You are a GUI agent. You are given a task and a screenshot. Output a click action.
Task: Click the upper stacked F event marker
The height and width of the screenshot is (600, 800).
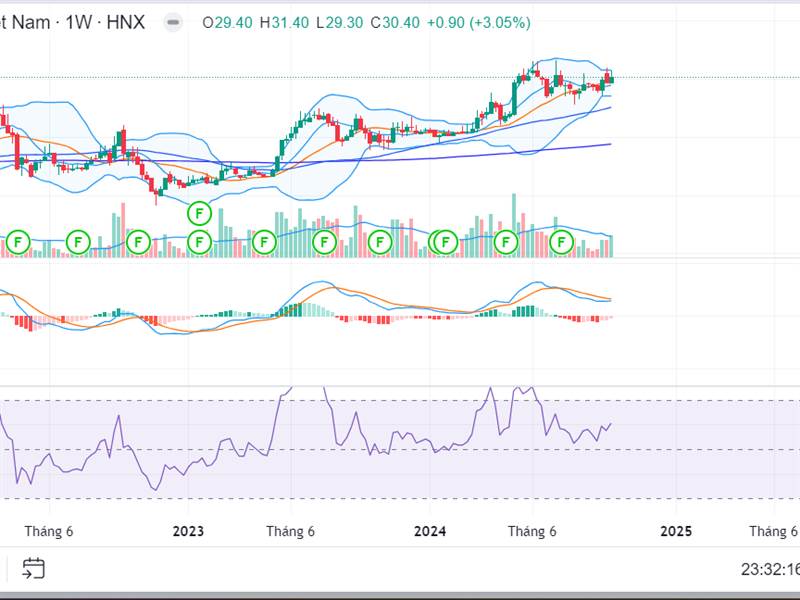click(199, 213)
